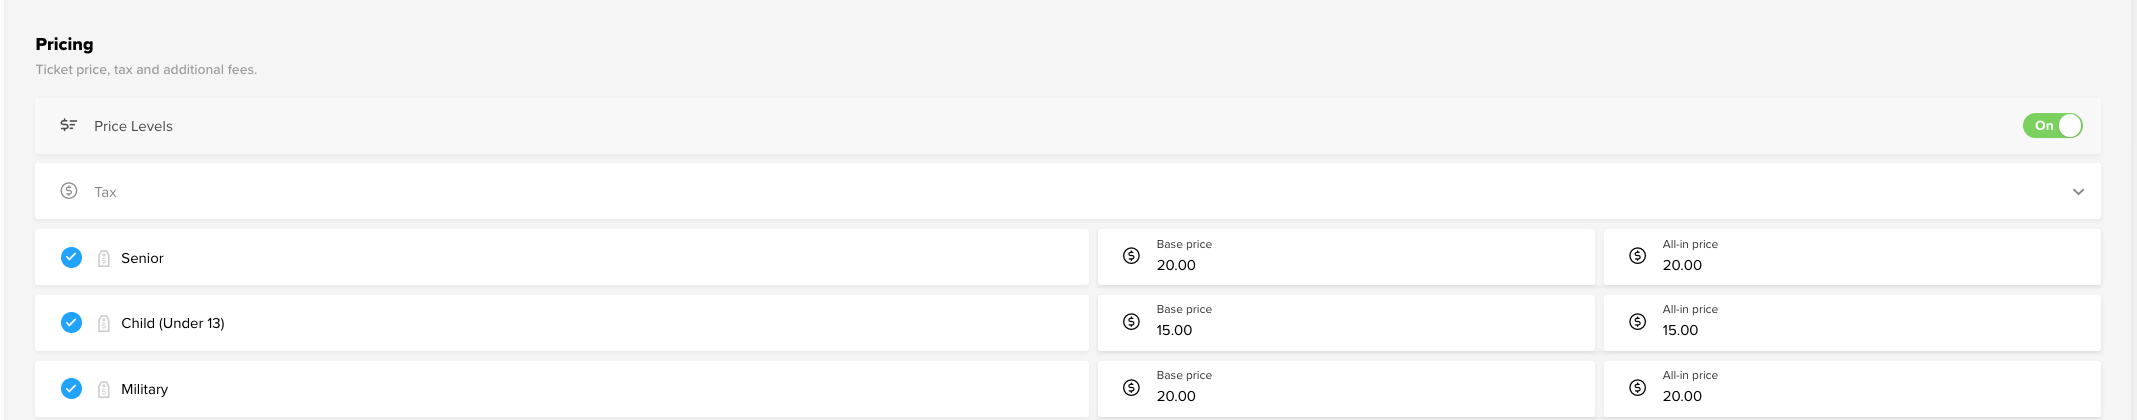Turn off the Price Levels toggle
This screenshot has width=2137, height=420.
click(2052, 125)
